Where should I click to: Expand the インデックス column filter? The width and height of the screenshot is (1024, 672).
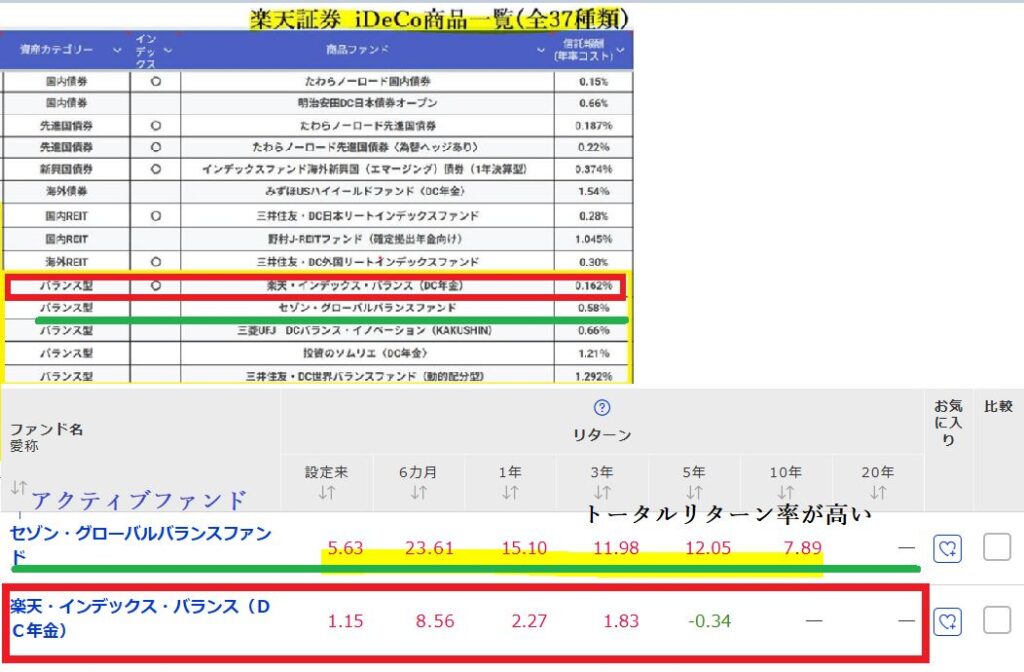coord(168,49)
